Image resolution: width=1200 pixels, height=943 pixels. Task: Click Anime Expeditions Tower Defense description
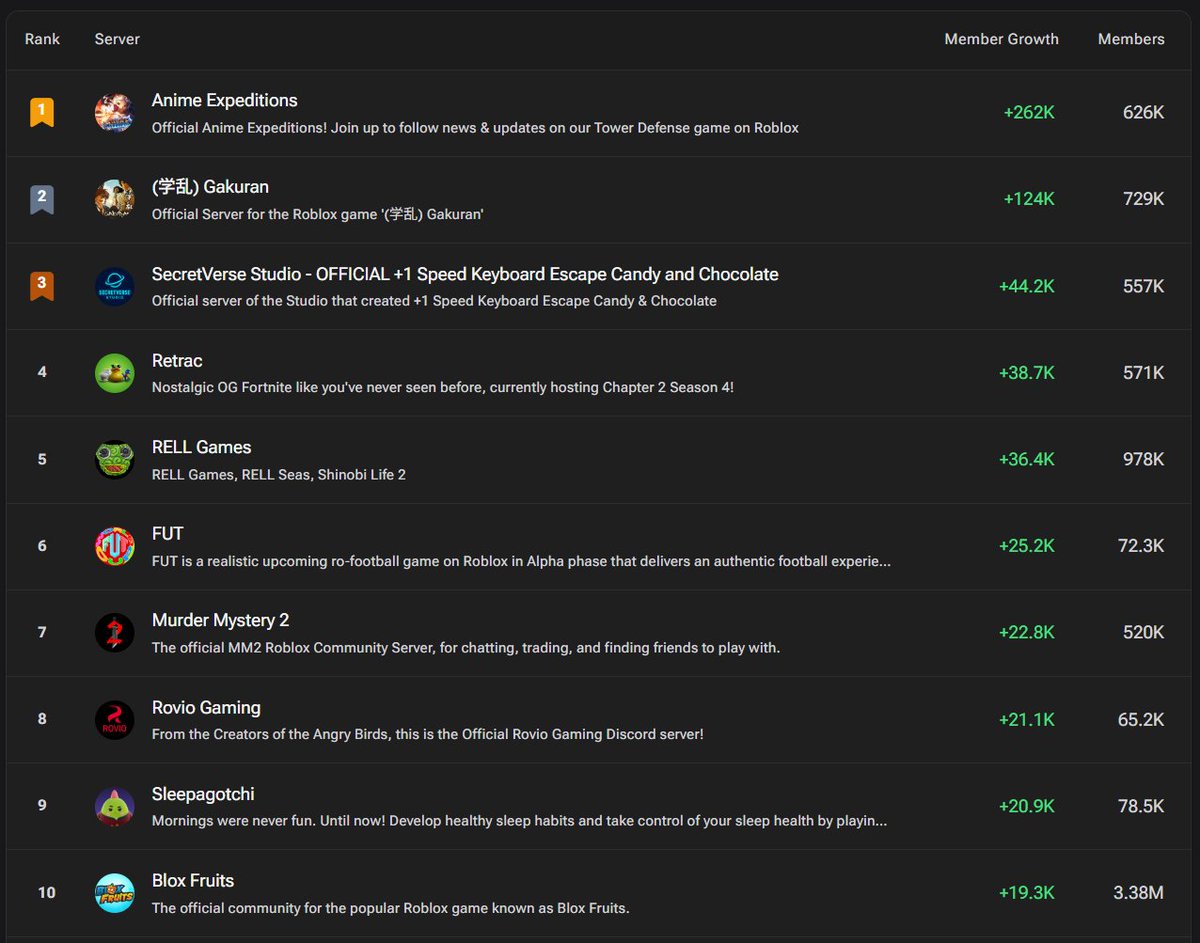point(475,128)
